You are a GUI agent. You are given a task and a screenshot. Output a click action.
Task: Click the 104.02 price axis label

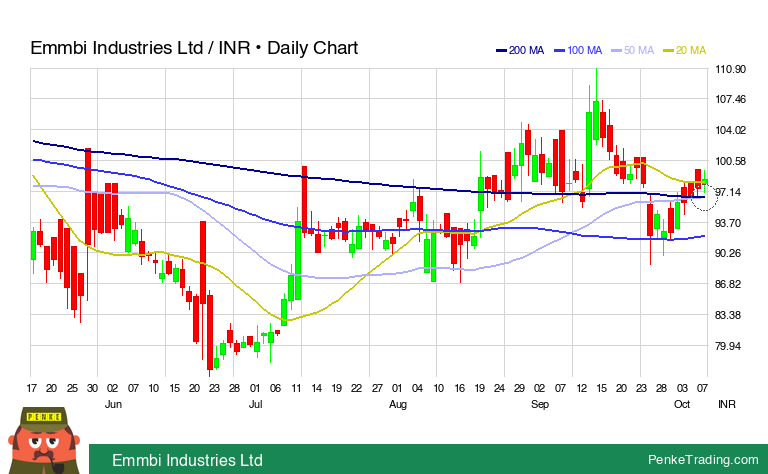[x=730, y=130]
